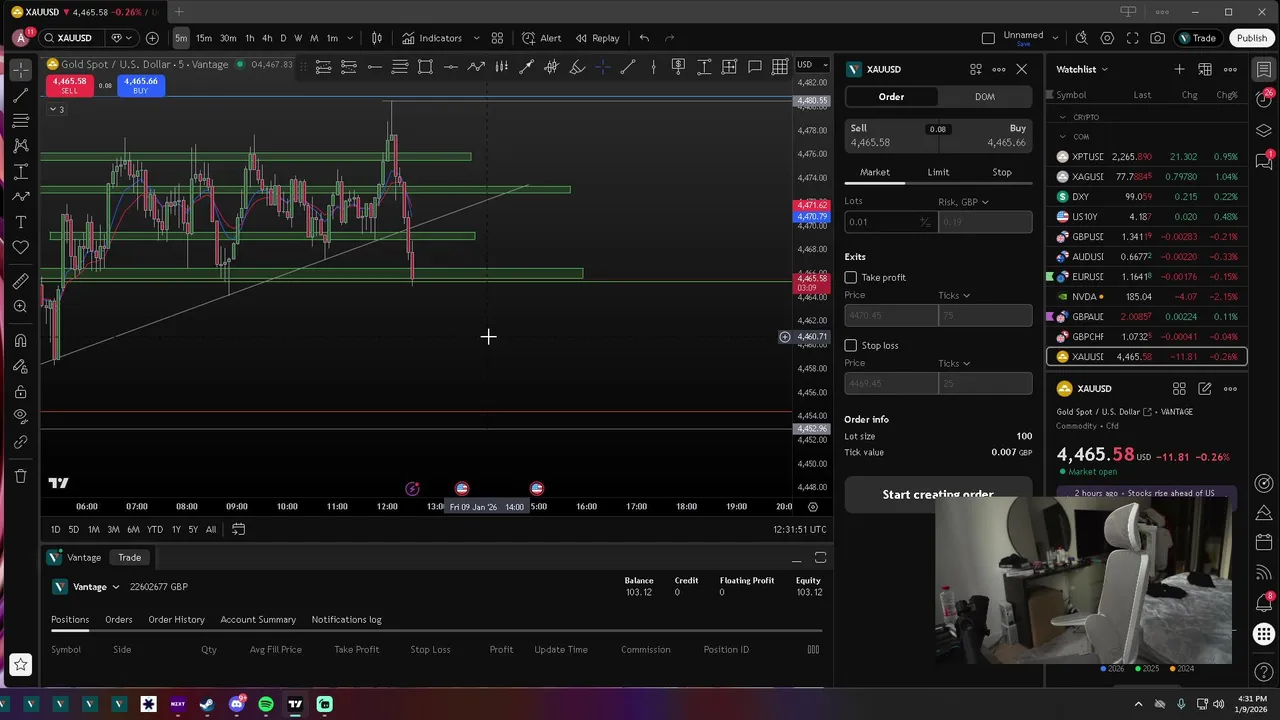Collapse the COM watchlist section
This screenshot has height=720, width=1280.
pos(1062,136)
